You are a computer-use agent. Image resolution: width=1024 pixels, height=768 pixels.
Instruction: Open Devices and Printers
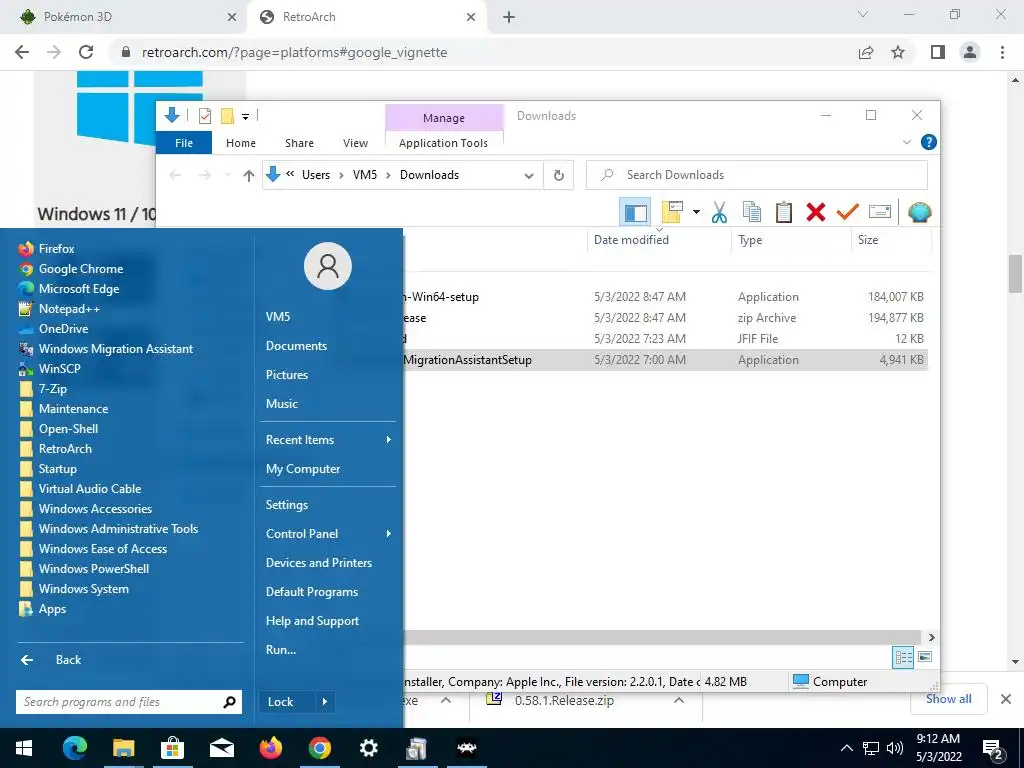(x=319, y=563)
